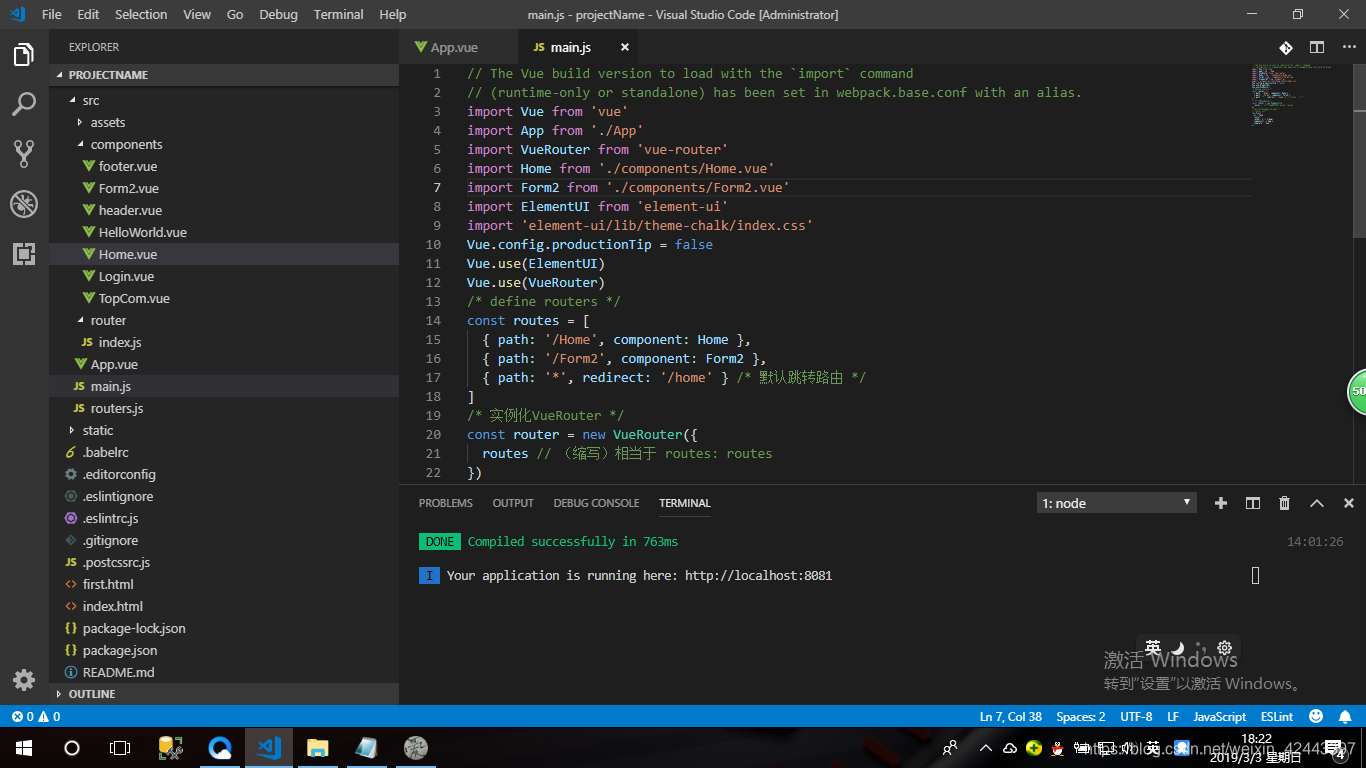Screen dimensions: 1366x768
Task: Click the feedback smiley in status bar
Action: pyautogui.click(x=1316, y=716)
